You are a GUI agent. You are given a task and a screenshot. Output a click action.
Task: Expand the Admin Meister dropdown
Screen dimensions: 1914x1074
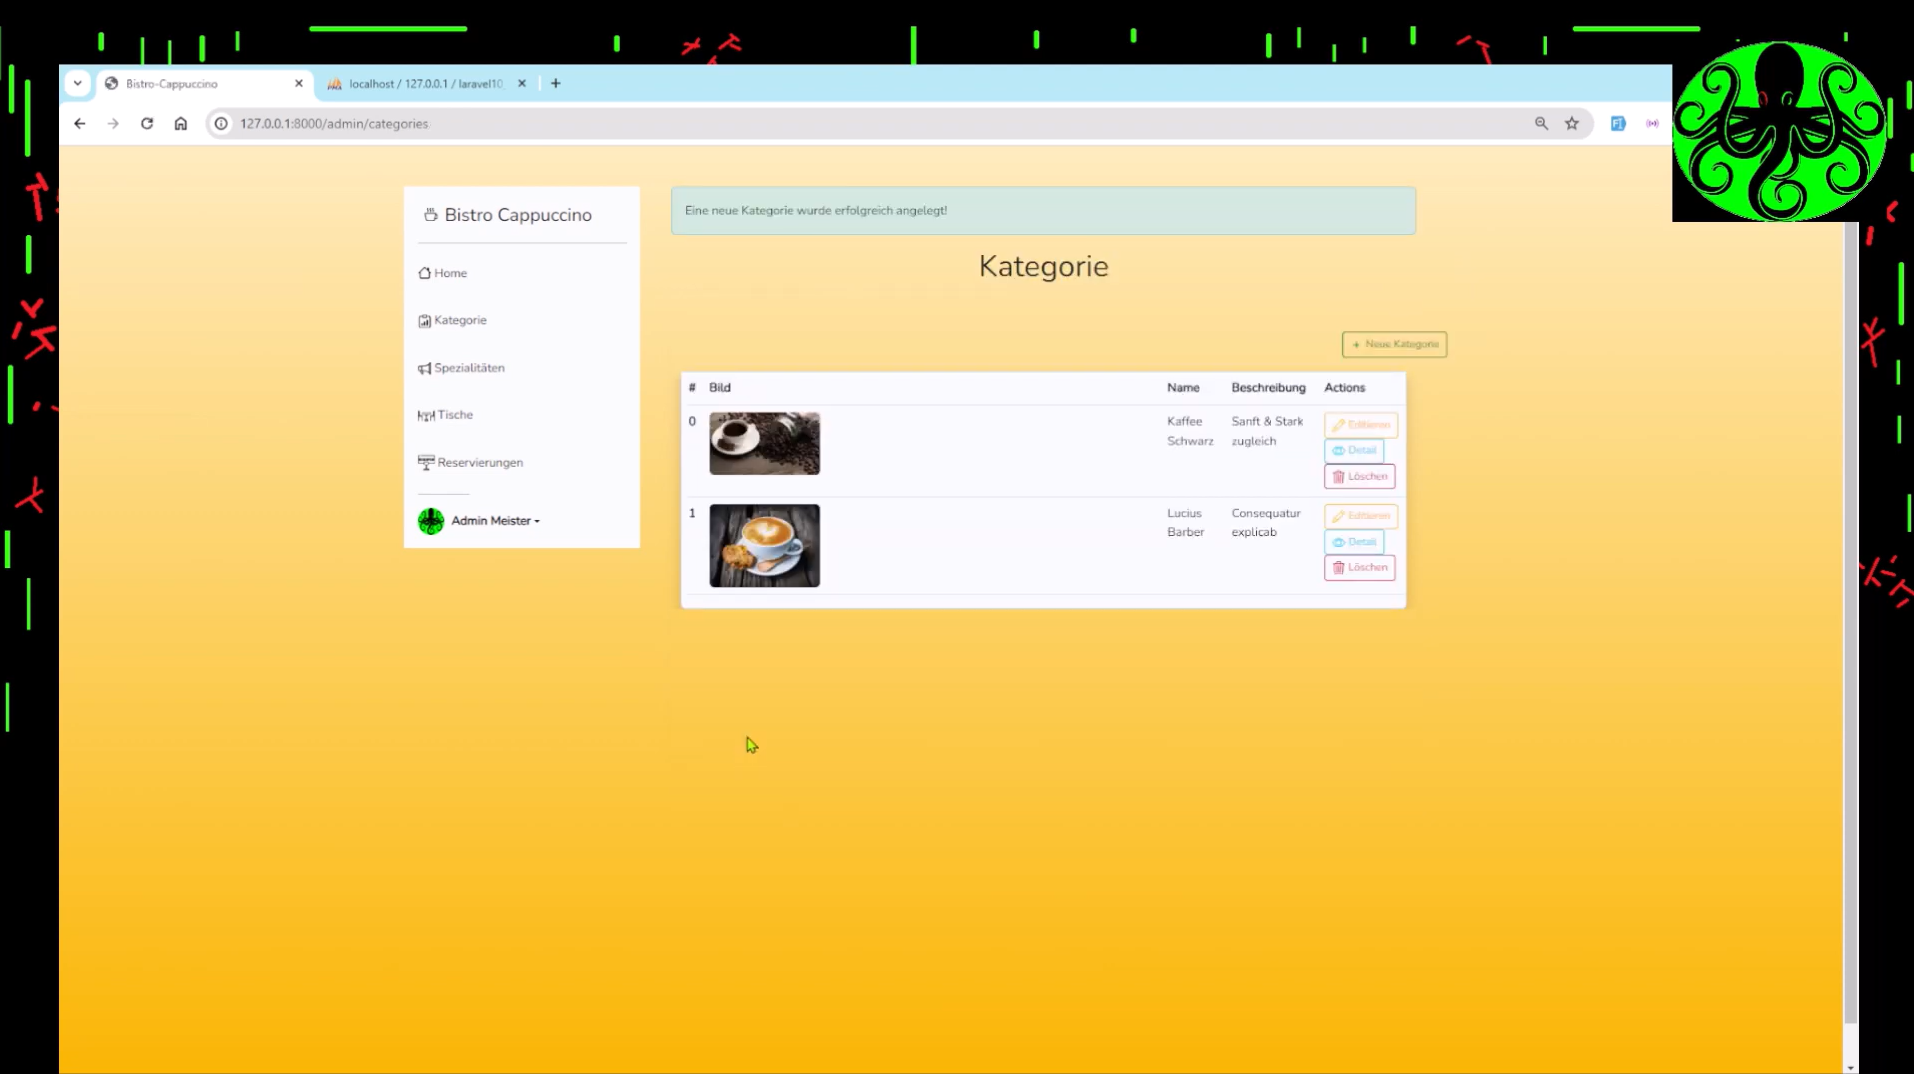pos(480,521)
